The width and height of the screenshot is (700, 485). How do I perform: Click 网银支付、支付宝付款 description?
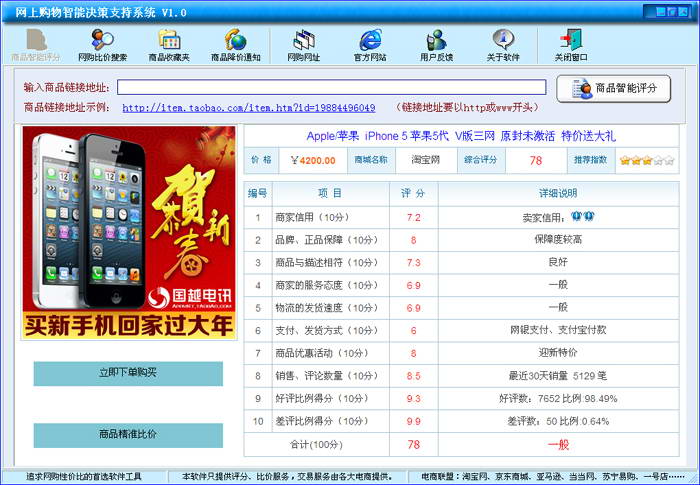pyautogui.click(x=558, y=330)
